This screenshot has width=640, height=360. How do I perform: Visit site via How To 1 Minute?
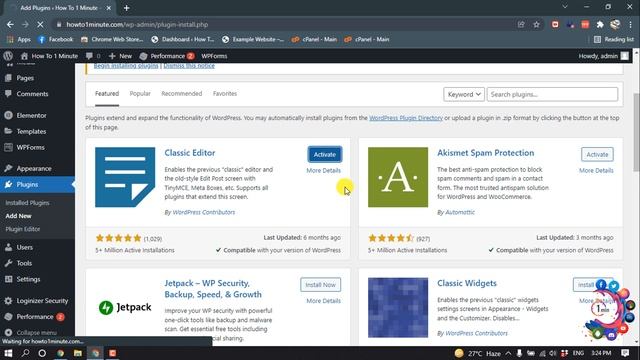tap(49, 56)
